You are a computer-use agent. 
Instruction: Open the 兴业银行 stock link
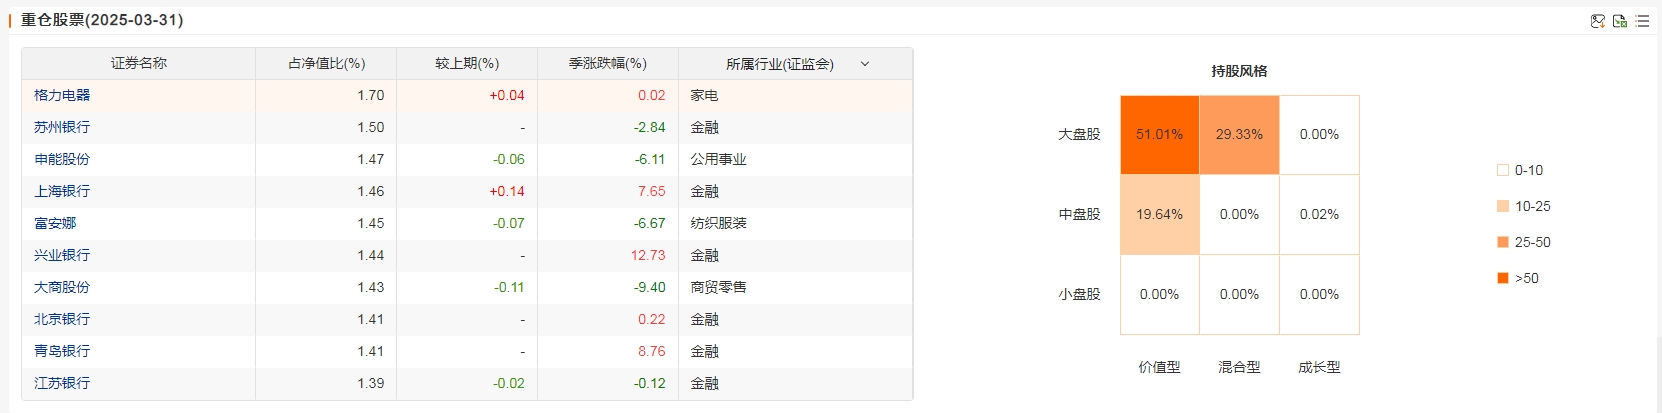[x=62, y=255]
